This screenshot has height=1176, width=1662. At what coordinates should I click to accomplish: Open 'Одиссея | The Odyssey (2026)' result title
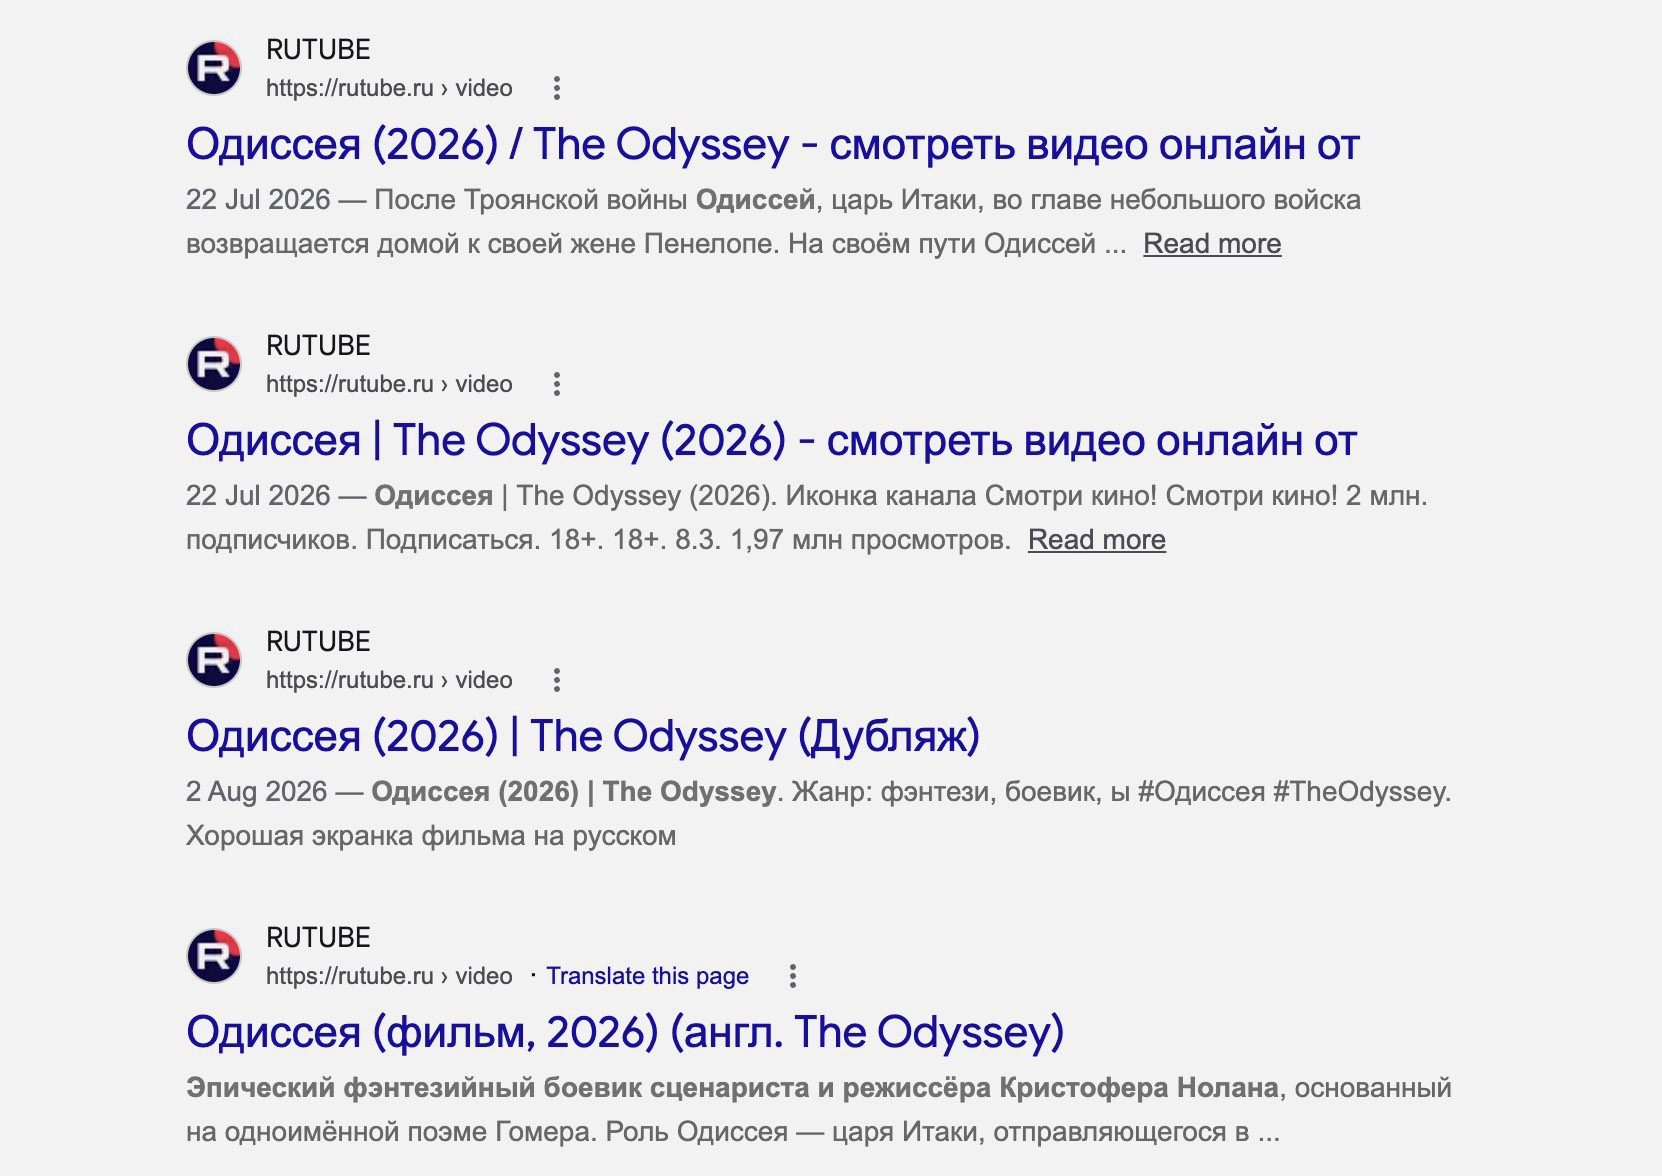(x=771, y=440)
